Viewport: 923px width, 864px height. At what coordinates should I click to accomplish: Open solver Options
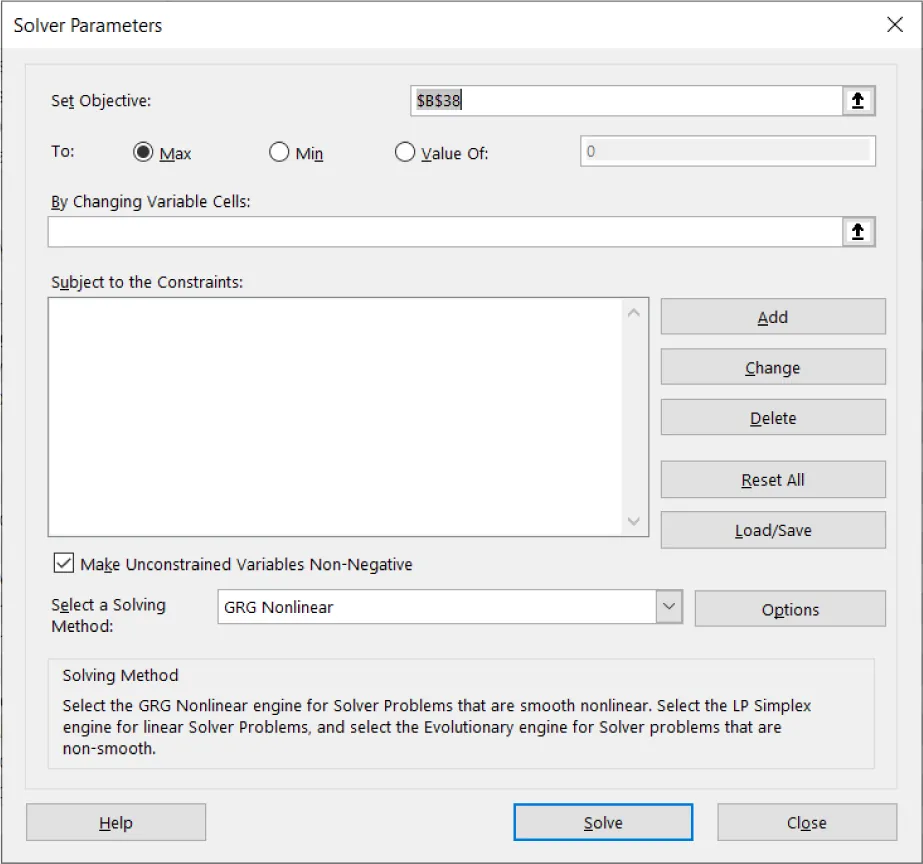pyautogui.click(x=789, y=609)
